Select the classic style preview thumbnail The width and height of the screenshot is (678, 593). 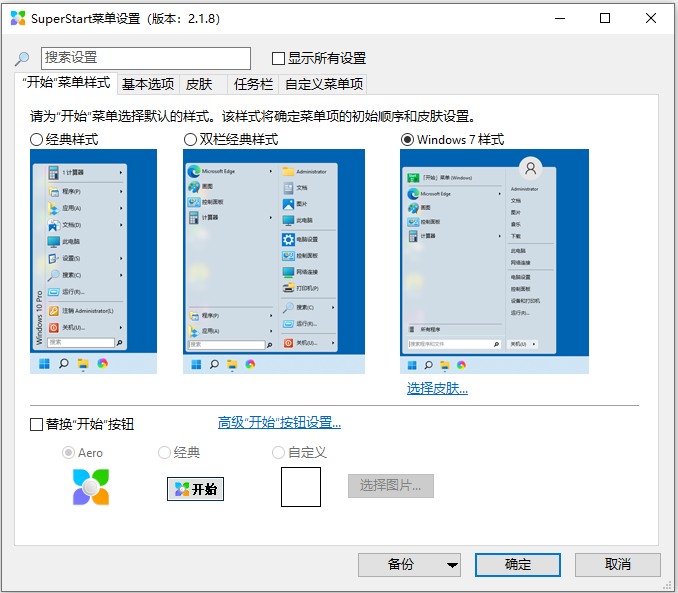pos(93,261)
